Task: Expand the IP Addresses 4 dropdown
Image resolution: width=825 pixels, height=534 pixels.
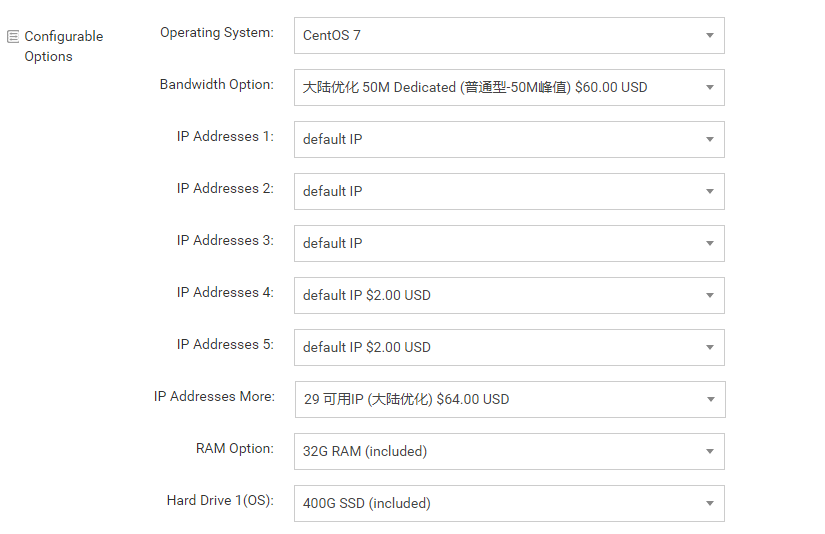Action: coord(508,295)
